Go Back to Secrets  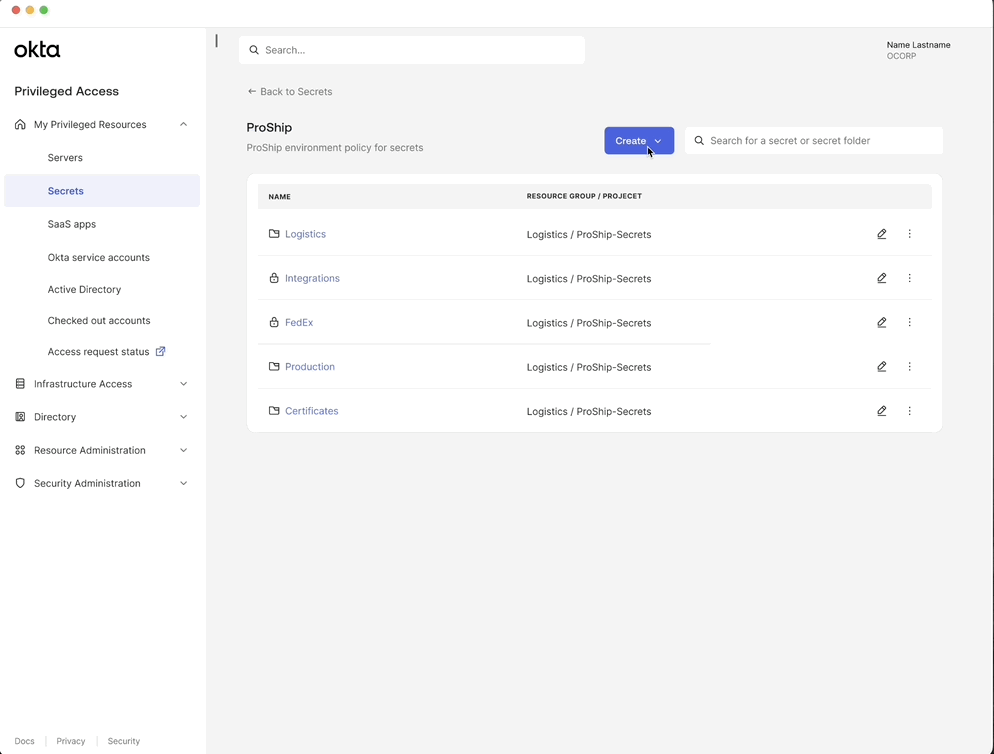pos(290,92)
